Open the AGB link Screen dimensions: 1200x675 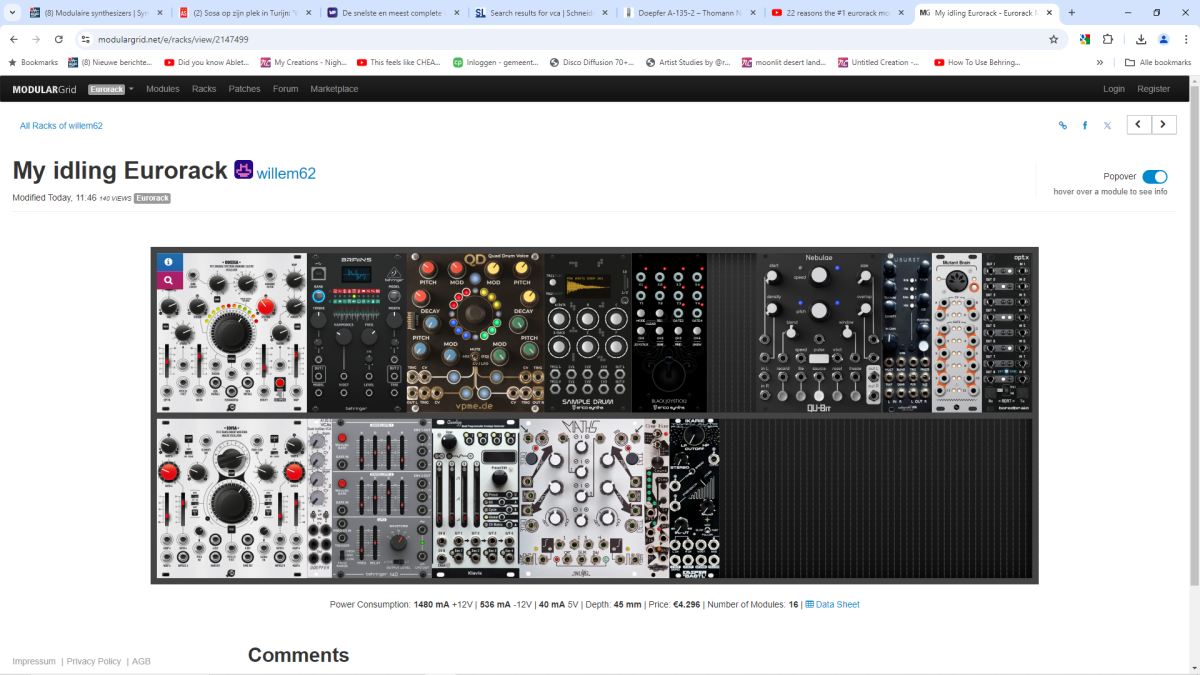142,661
